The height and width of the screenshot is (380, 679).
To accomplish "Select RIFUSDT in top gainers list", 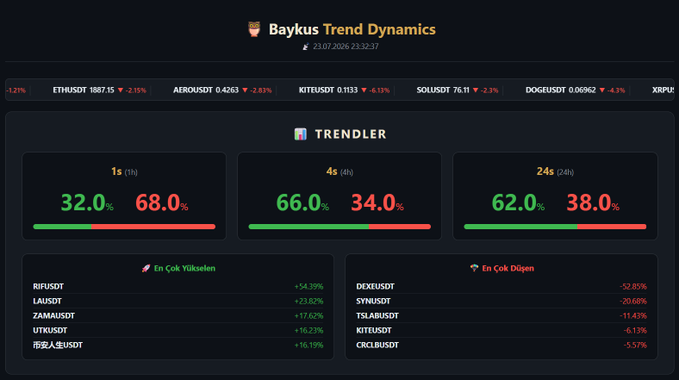I will (x=48, y=287).
